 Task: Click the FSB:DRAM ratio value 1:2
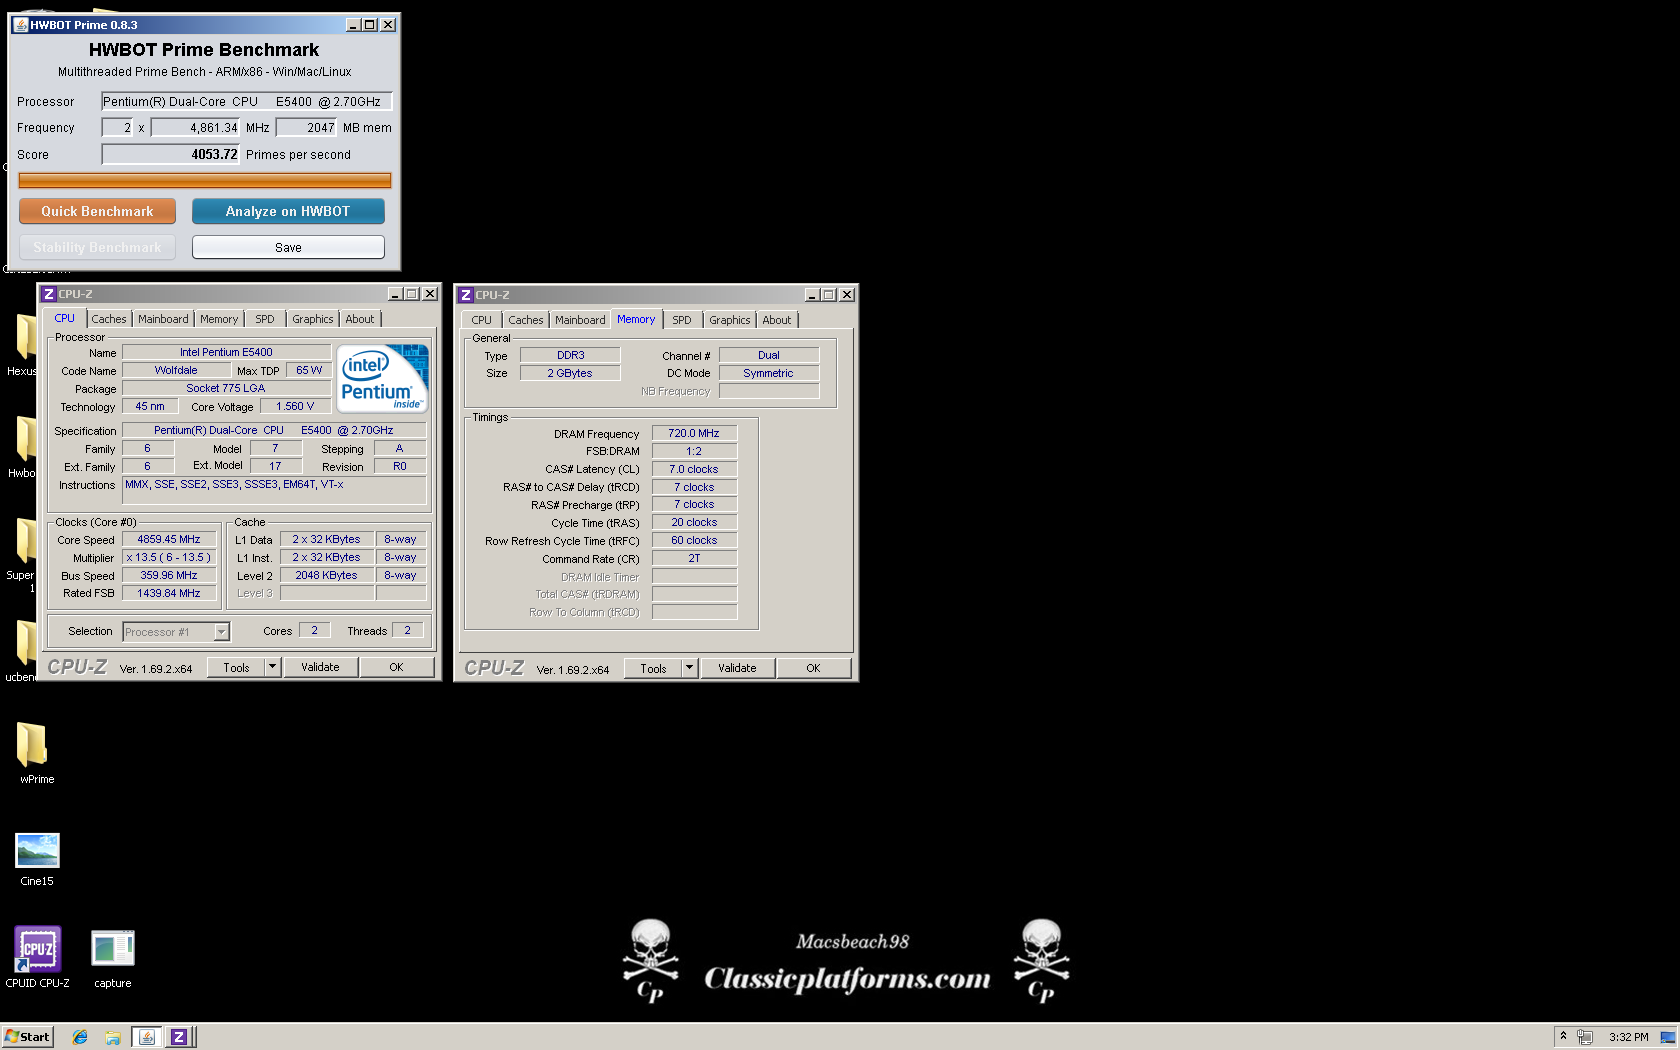coord(694,451)
